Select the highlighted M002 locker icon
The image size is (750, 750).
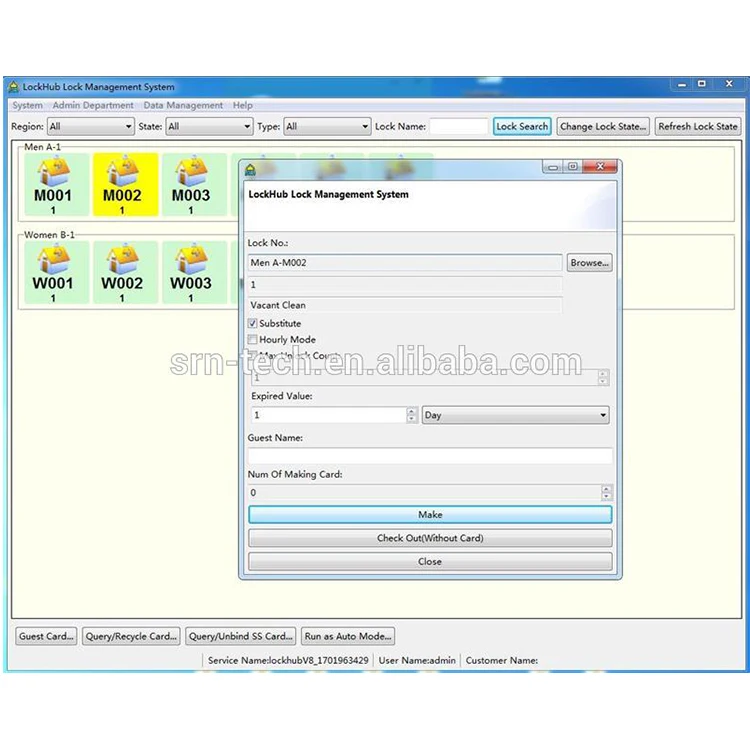(x=122, y=184)
